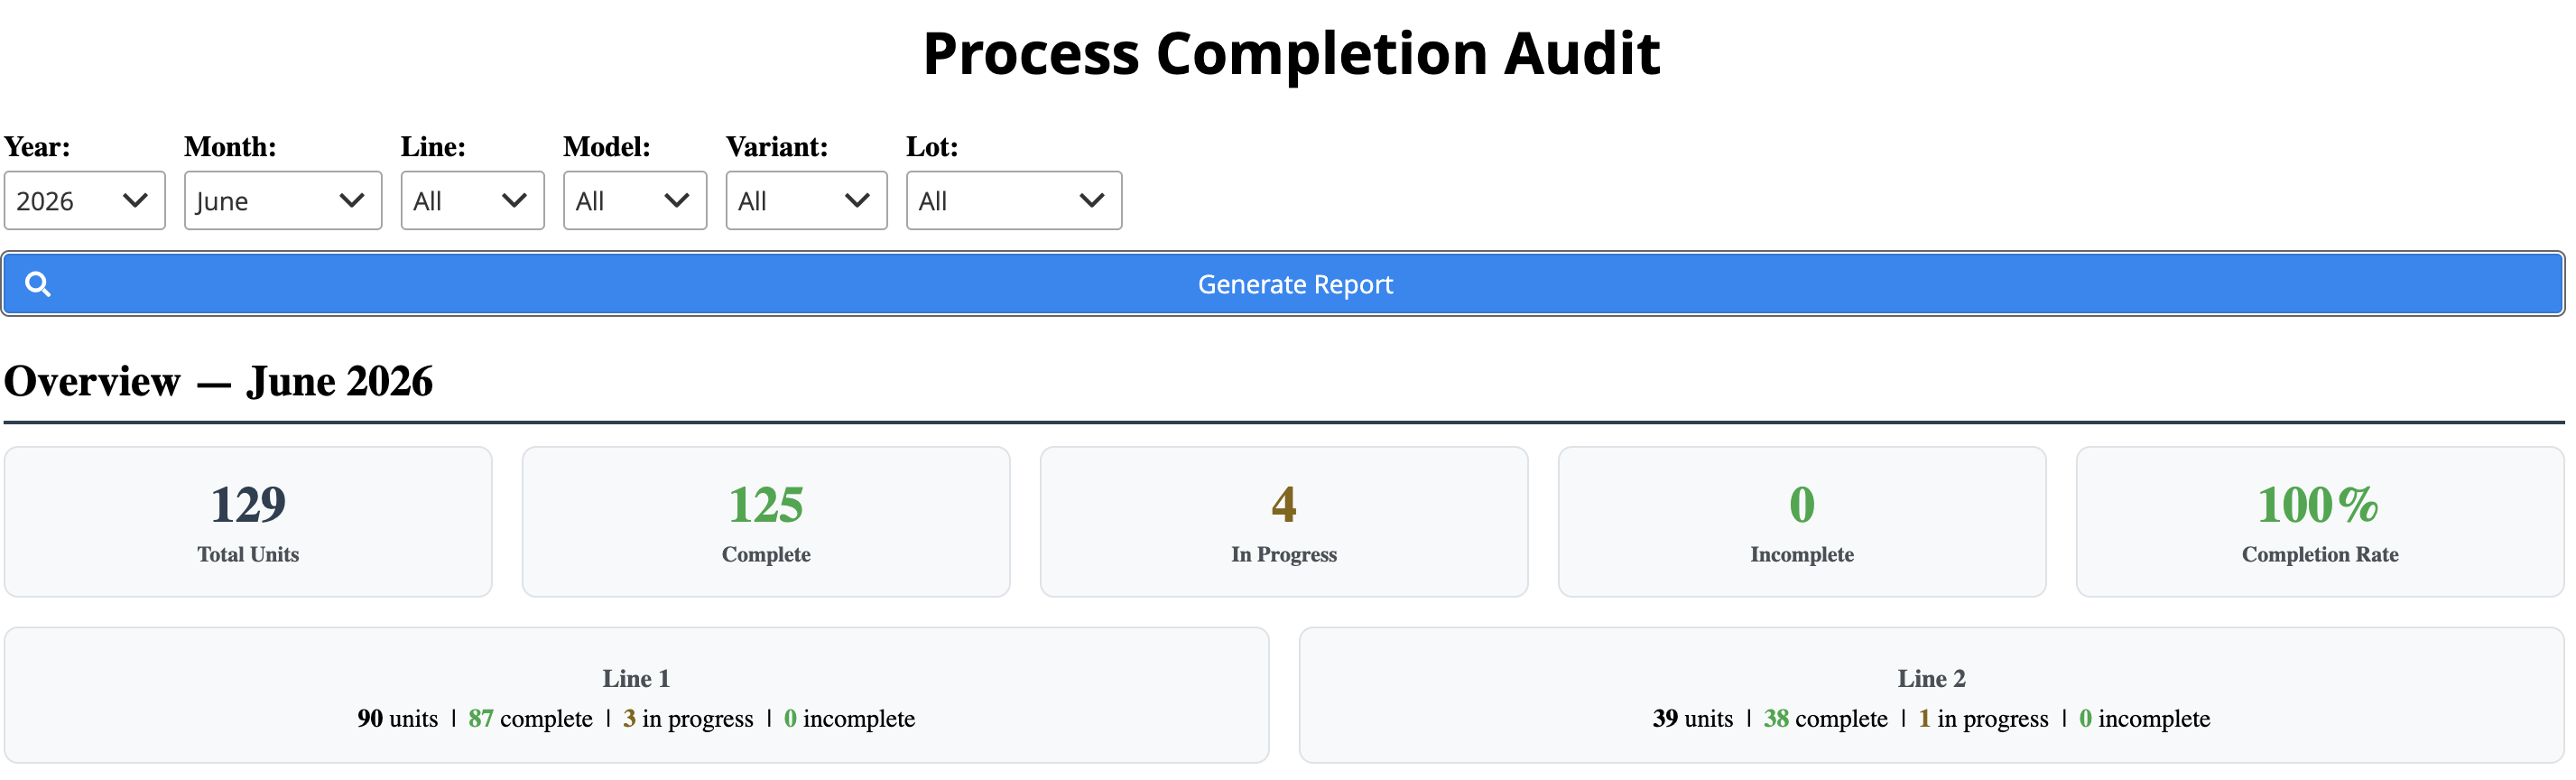The image size is (2576, 780).
Task: Select the 125 Complete card
Action: tap(766, 522)
